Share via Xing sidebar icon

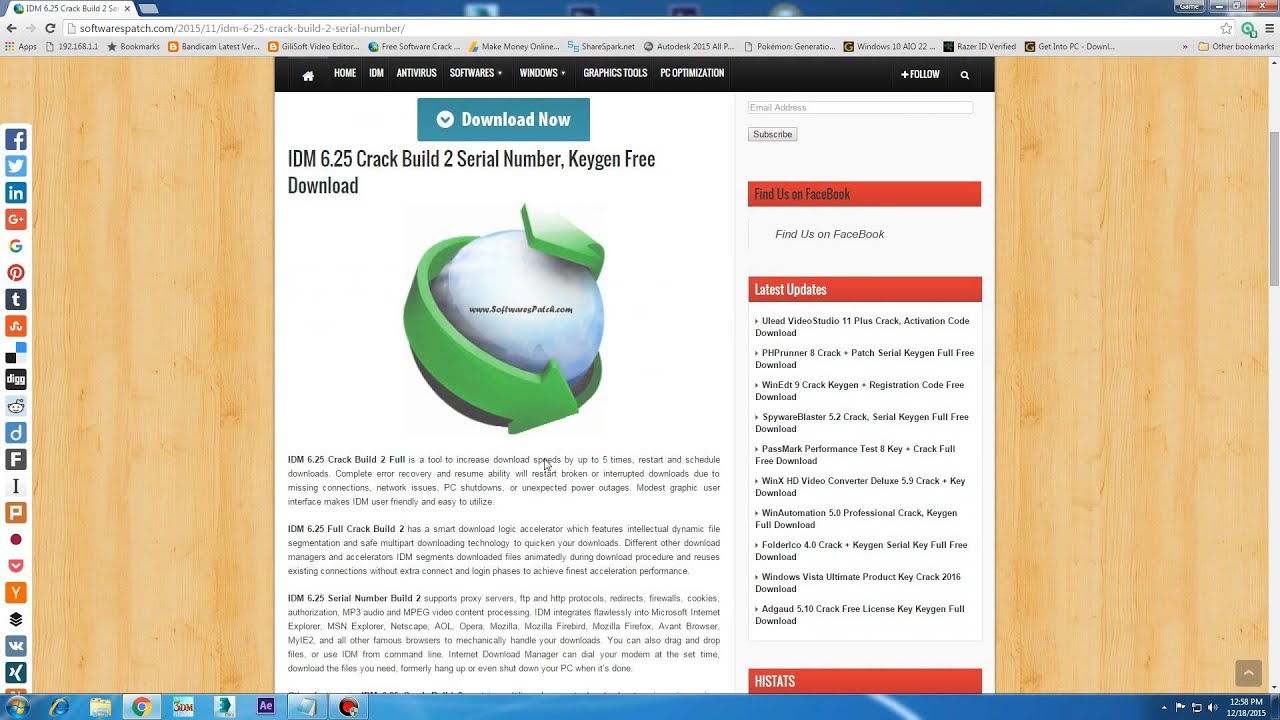(x=16, y=673)
